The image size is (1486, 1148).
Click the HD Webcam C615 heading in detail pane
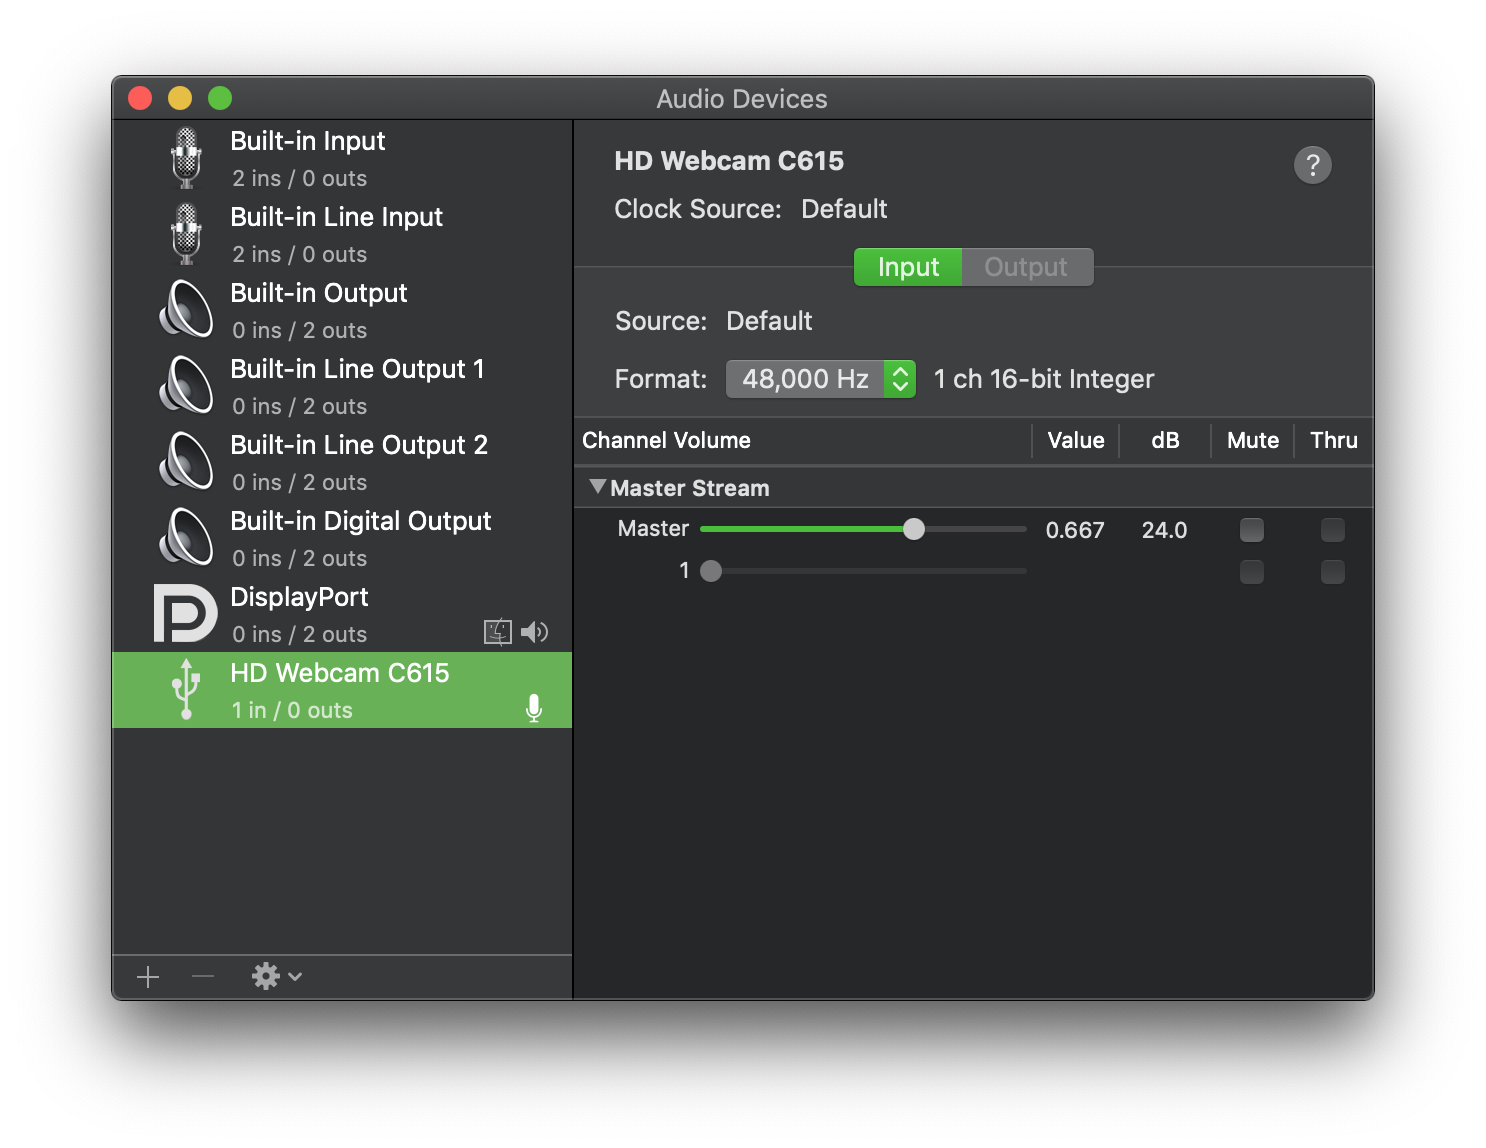[x=729, y=161]
